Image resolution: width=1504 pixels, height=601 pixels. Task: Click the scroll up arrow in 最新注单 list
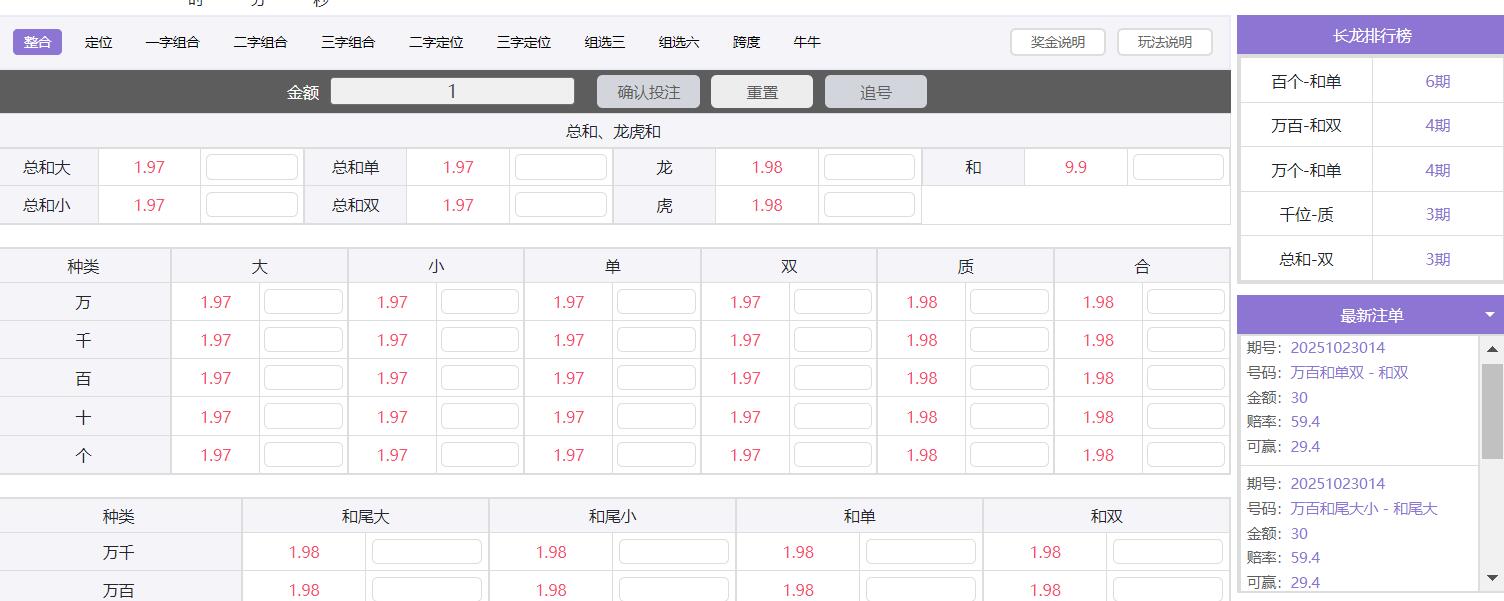(1492, 349)
